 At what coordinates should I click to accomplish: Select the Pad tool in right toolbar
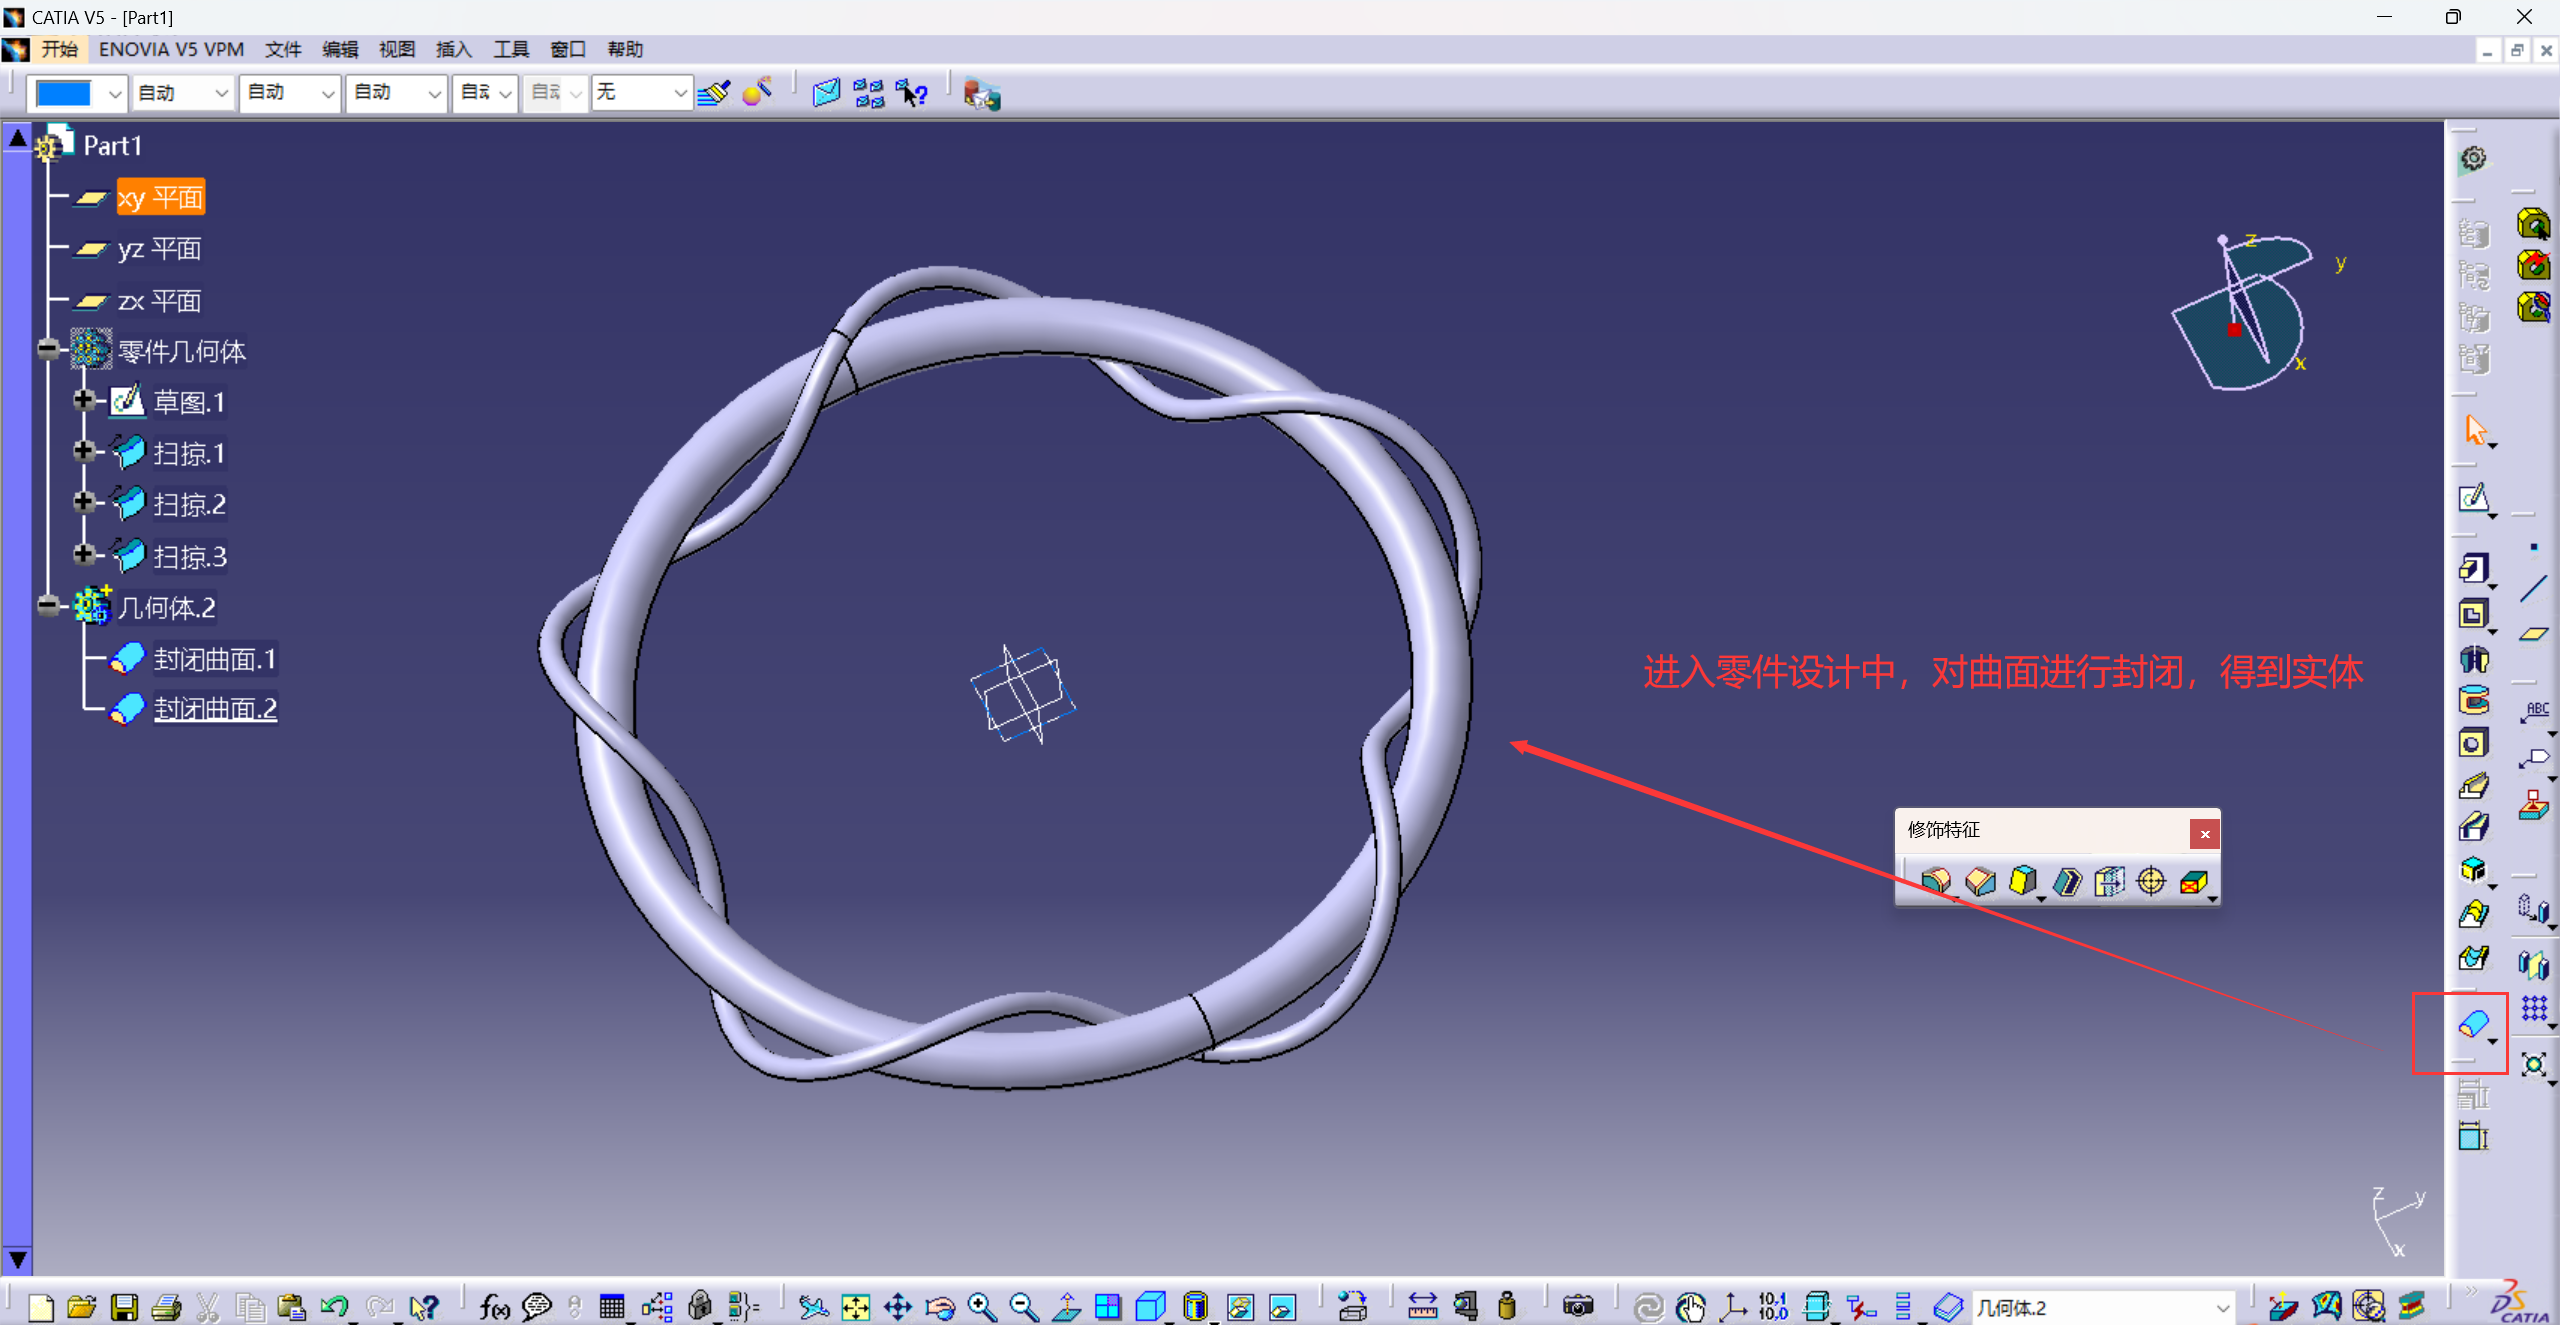click(2473, 569)
